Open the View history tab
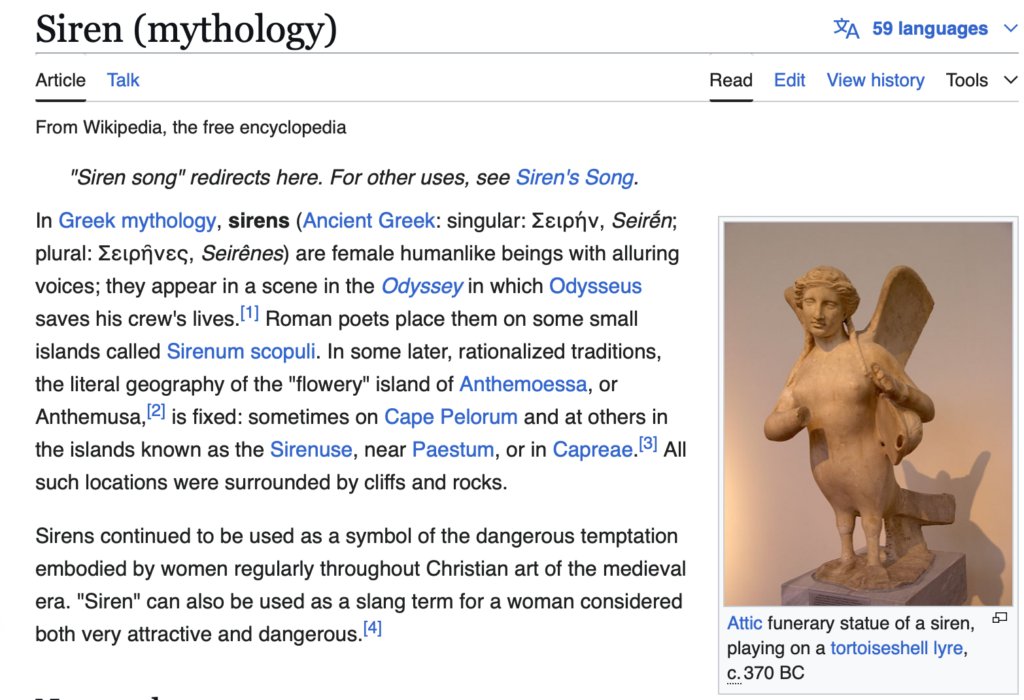1024x700 pixels. 875,80
